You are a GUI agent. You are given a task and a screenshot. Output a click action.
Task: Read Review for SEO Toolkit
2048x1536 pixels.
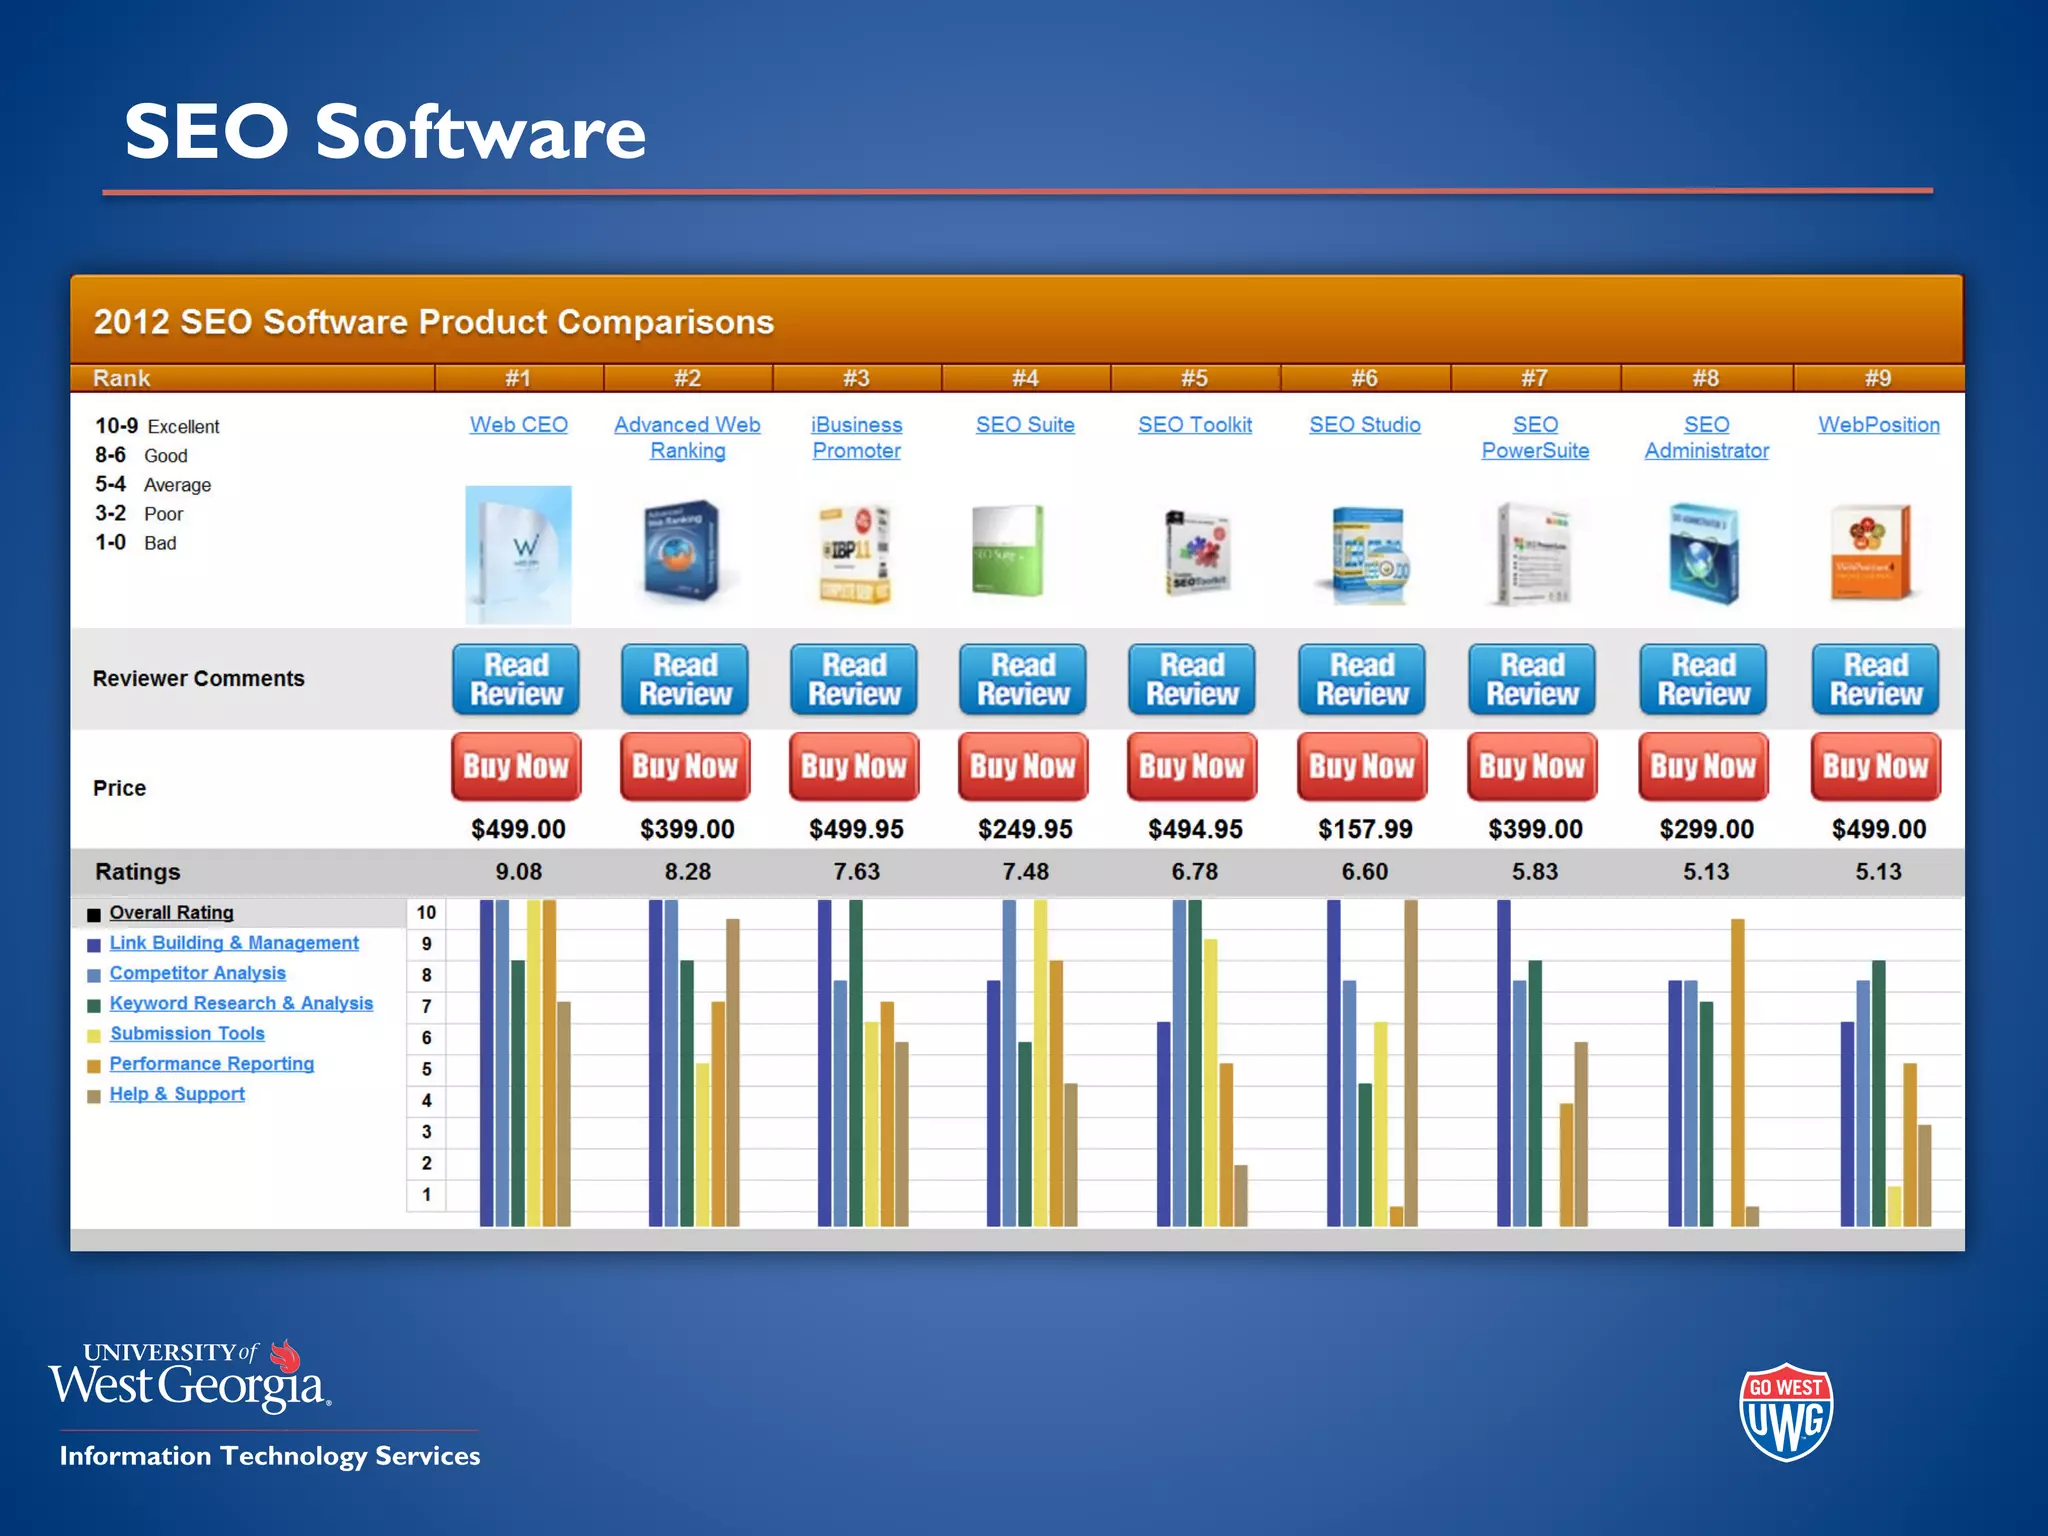pos(1192,679)
